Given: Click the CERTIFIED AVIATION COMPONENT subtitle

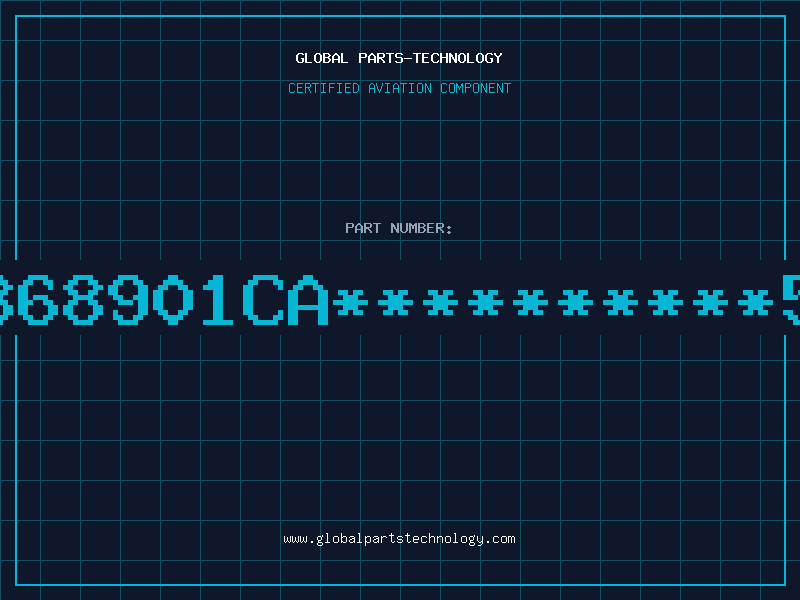Looking at the screenshot, I should pyautogui.click(x=399, y=88).
